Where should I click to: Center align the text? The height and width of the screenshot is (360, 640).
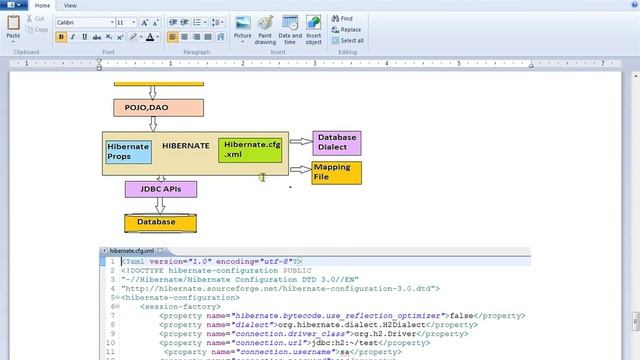point(184,37)
